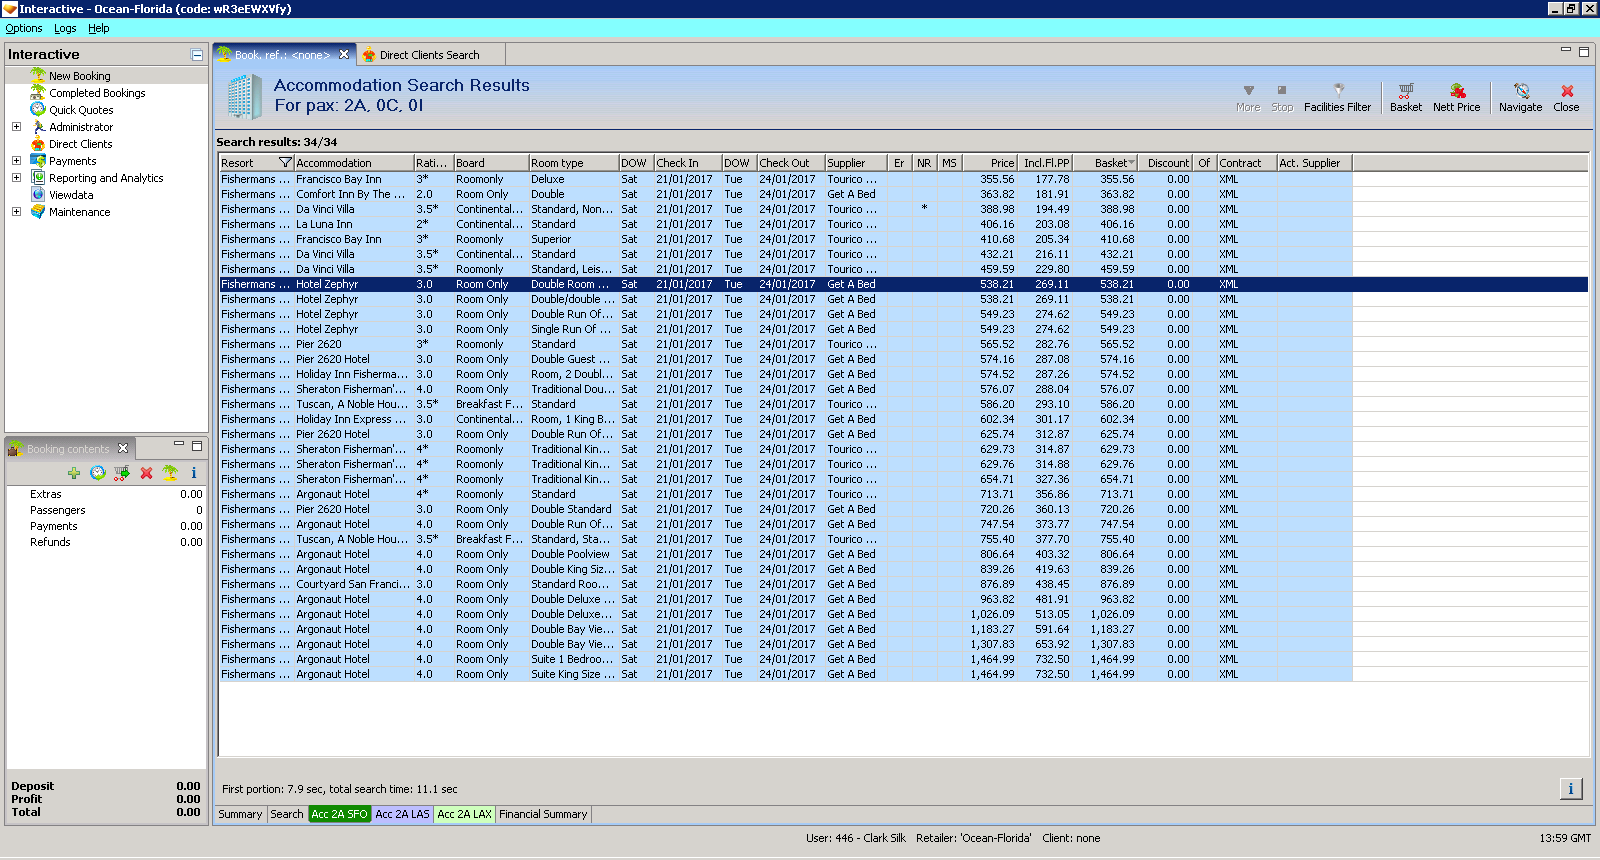
Task: Open Basket cart tool
Action: pos(1405,98)
